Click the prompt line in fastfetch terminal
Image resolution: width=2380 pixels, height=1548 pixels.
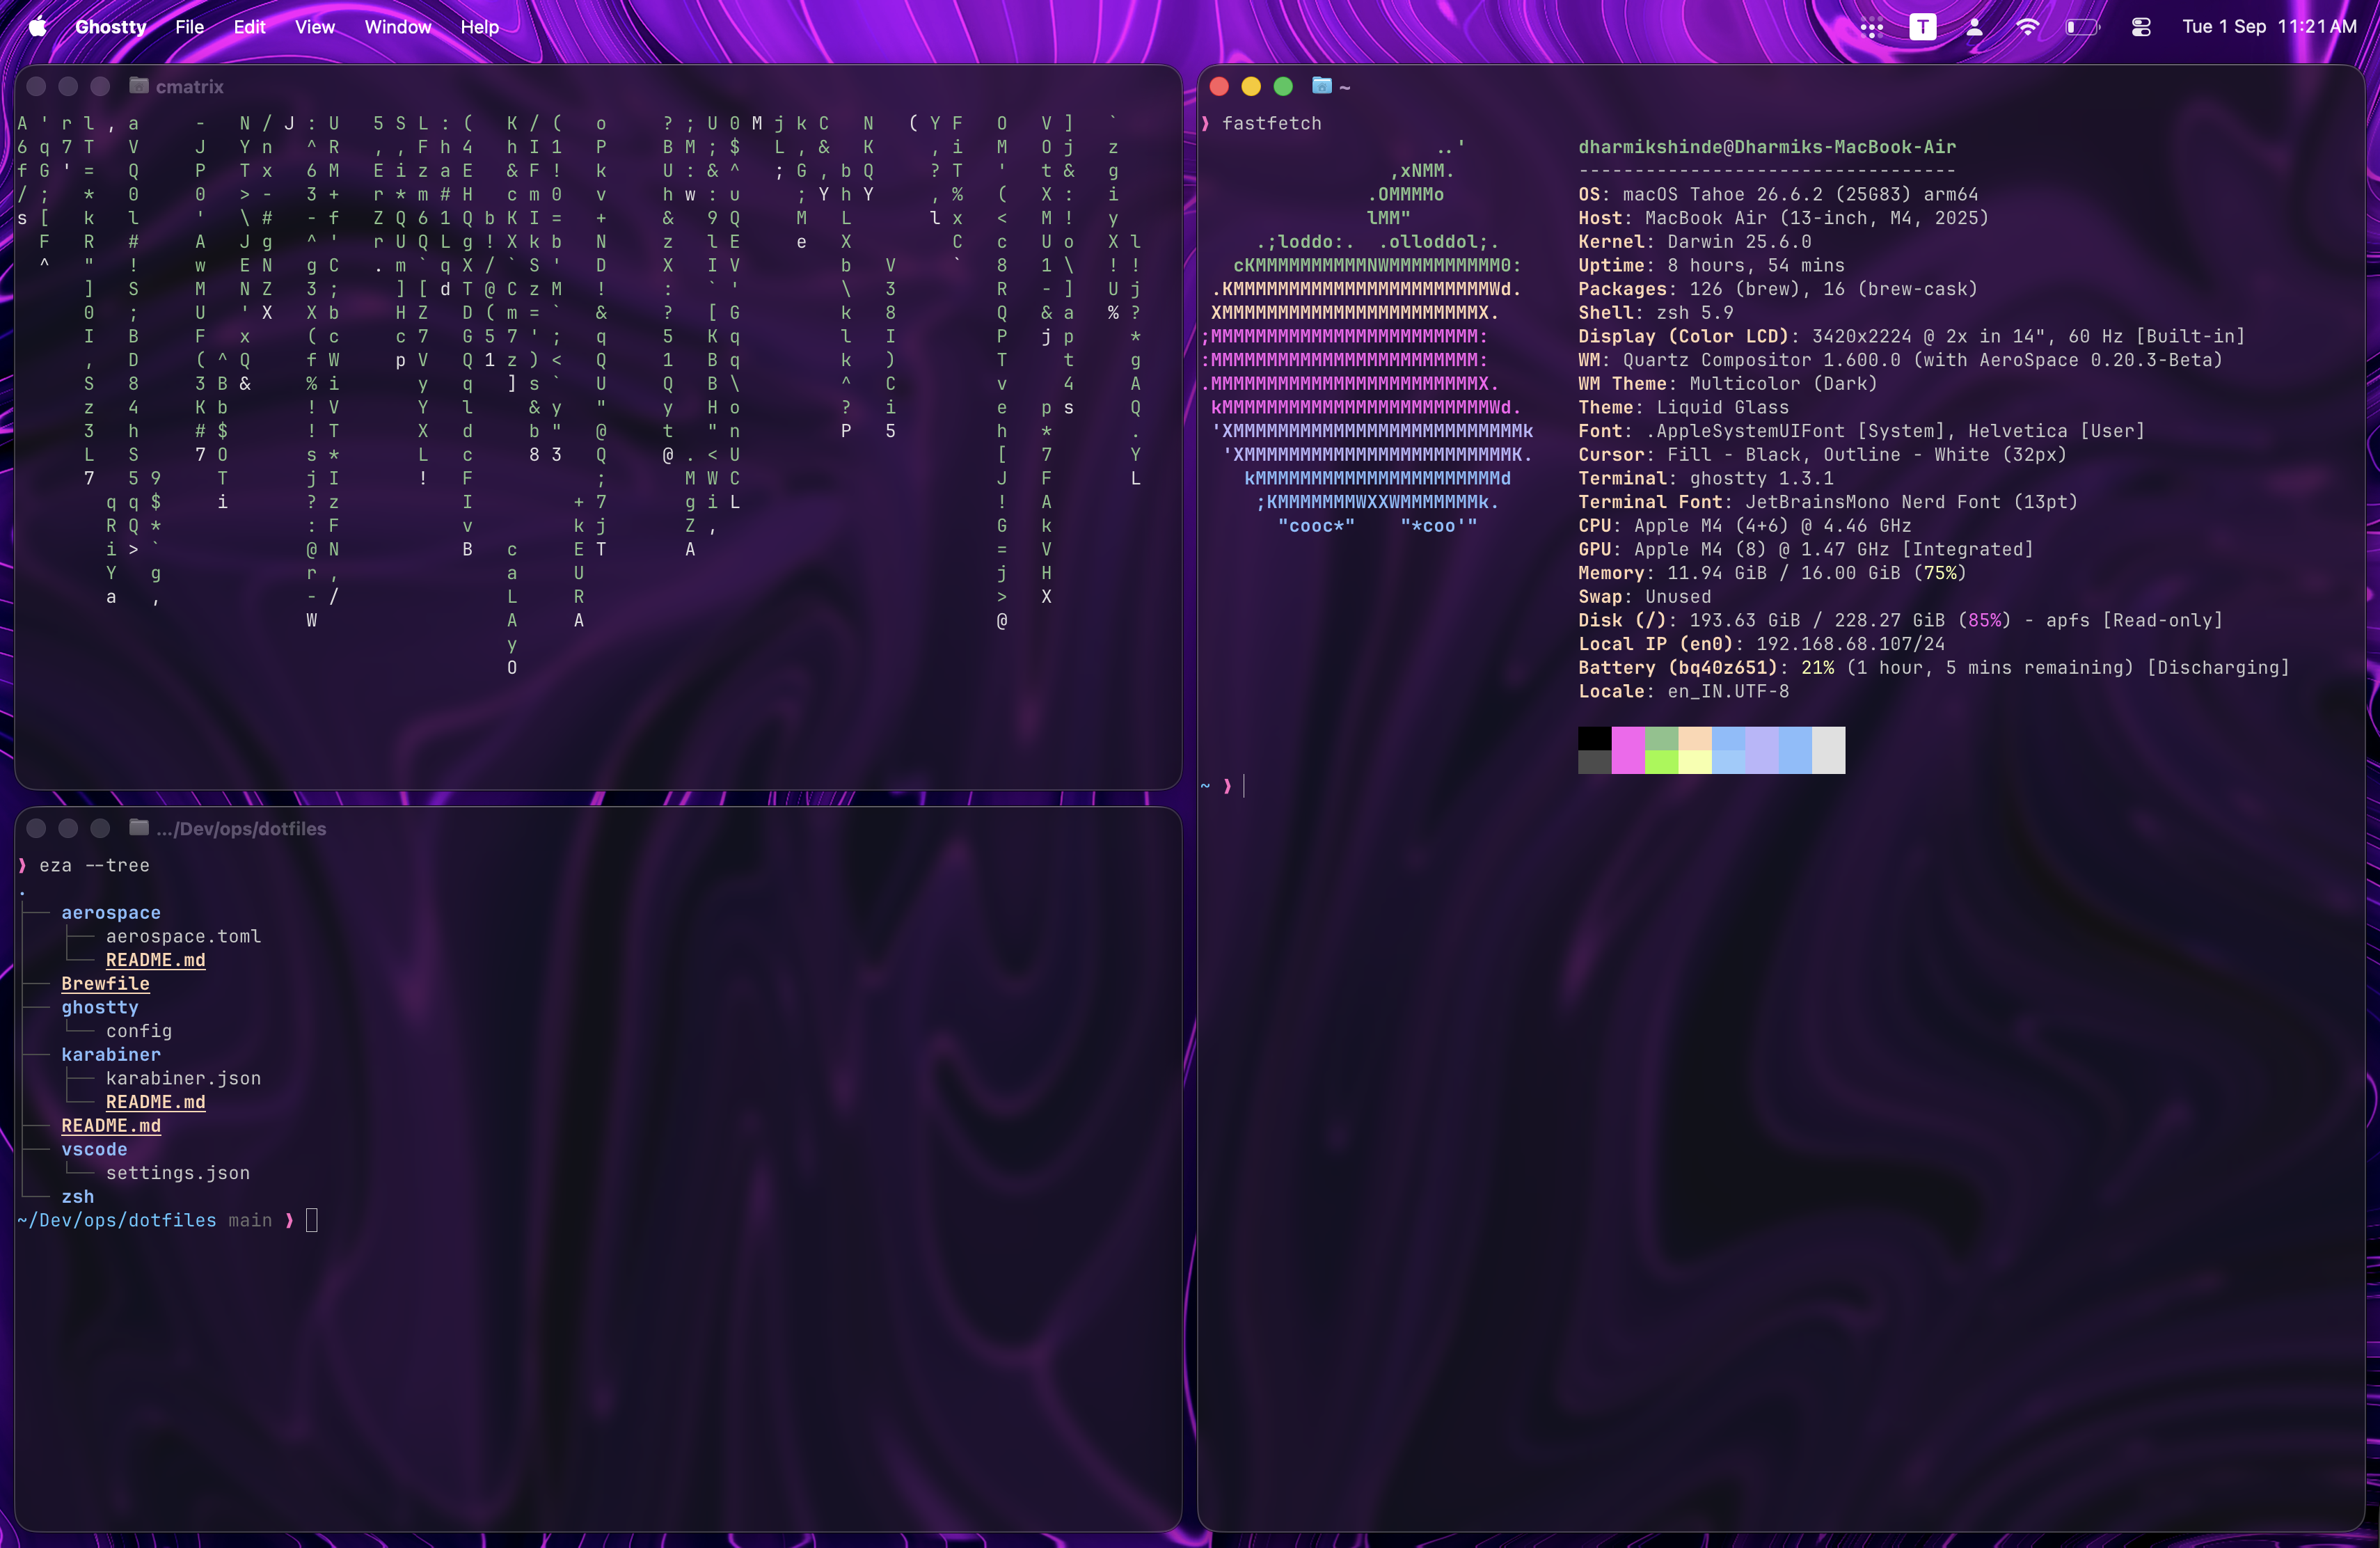pos(1223,786)
